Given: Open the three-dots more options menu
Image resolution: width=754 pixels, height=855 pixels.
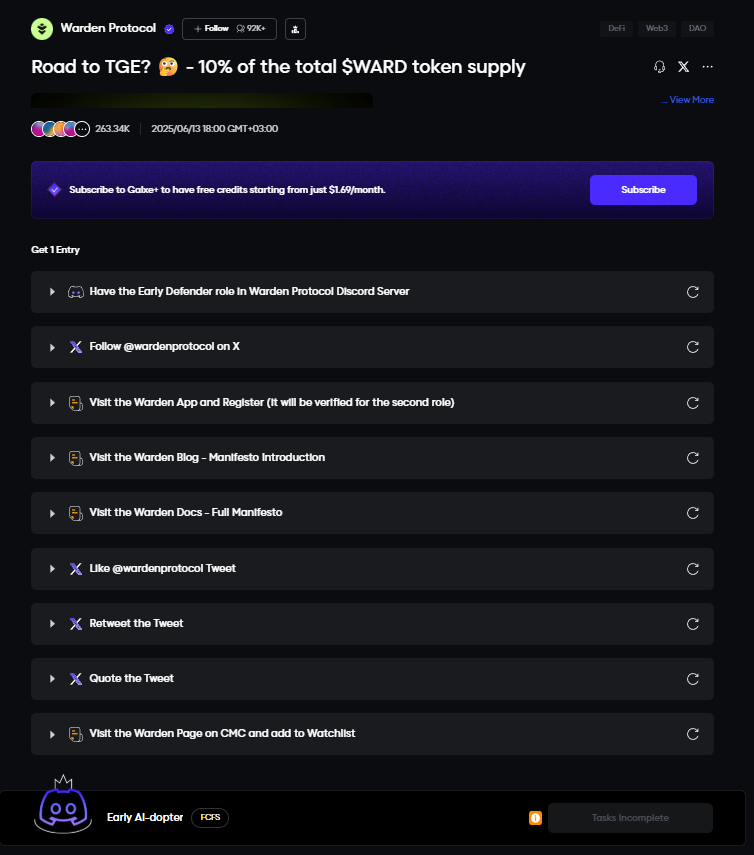Looking at the screenshot, I should (708, 67).
